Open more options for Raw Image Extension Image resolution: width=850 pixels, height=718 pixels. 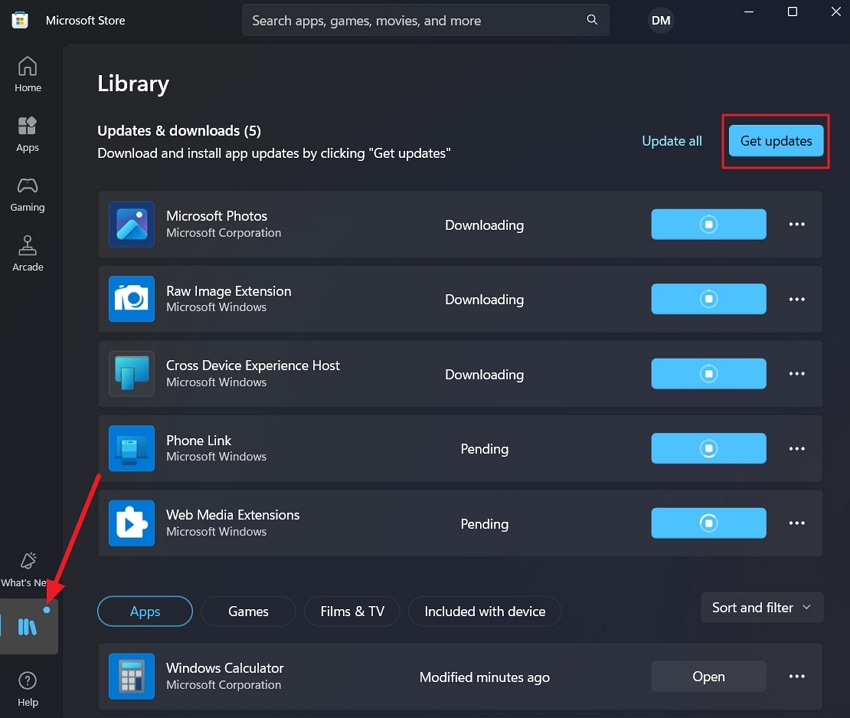797,299
